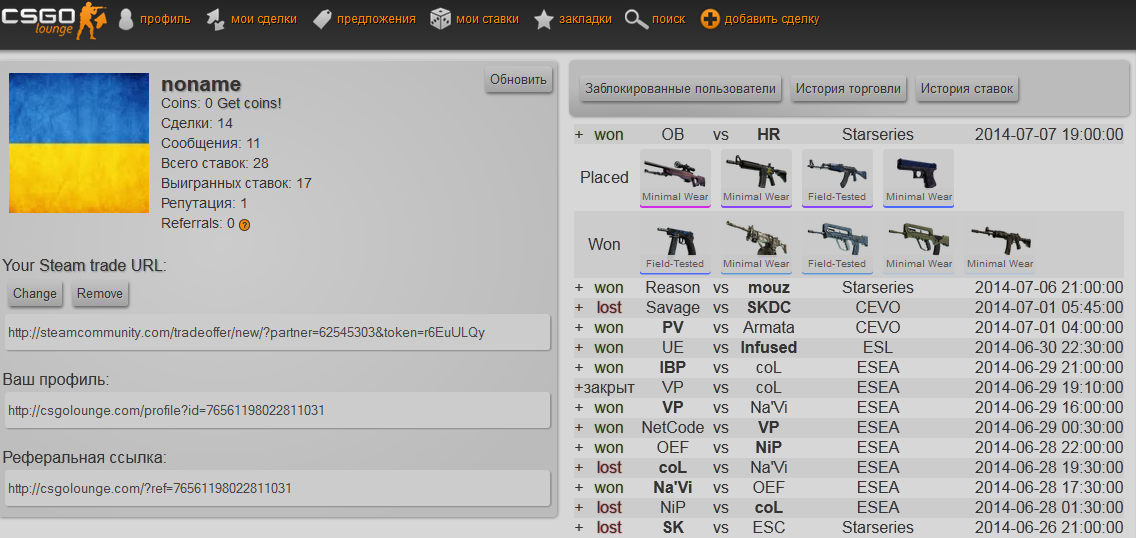Viewport: 1136px width, 538px height.
Task: Click the date 2014-06-26 21:00:00
Action: point(1049,527)
